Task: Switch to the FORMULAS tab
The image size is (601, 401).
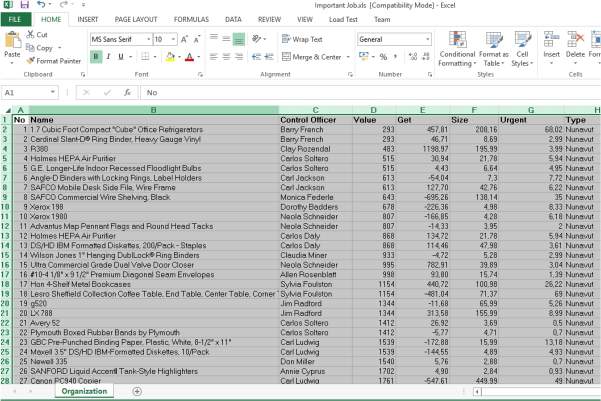Action: [x=191, y=19]
